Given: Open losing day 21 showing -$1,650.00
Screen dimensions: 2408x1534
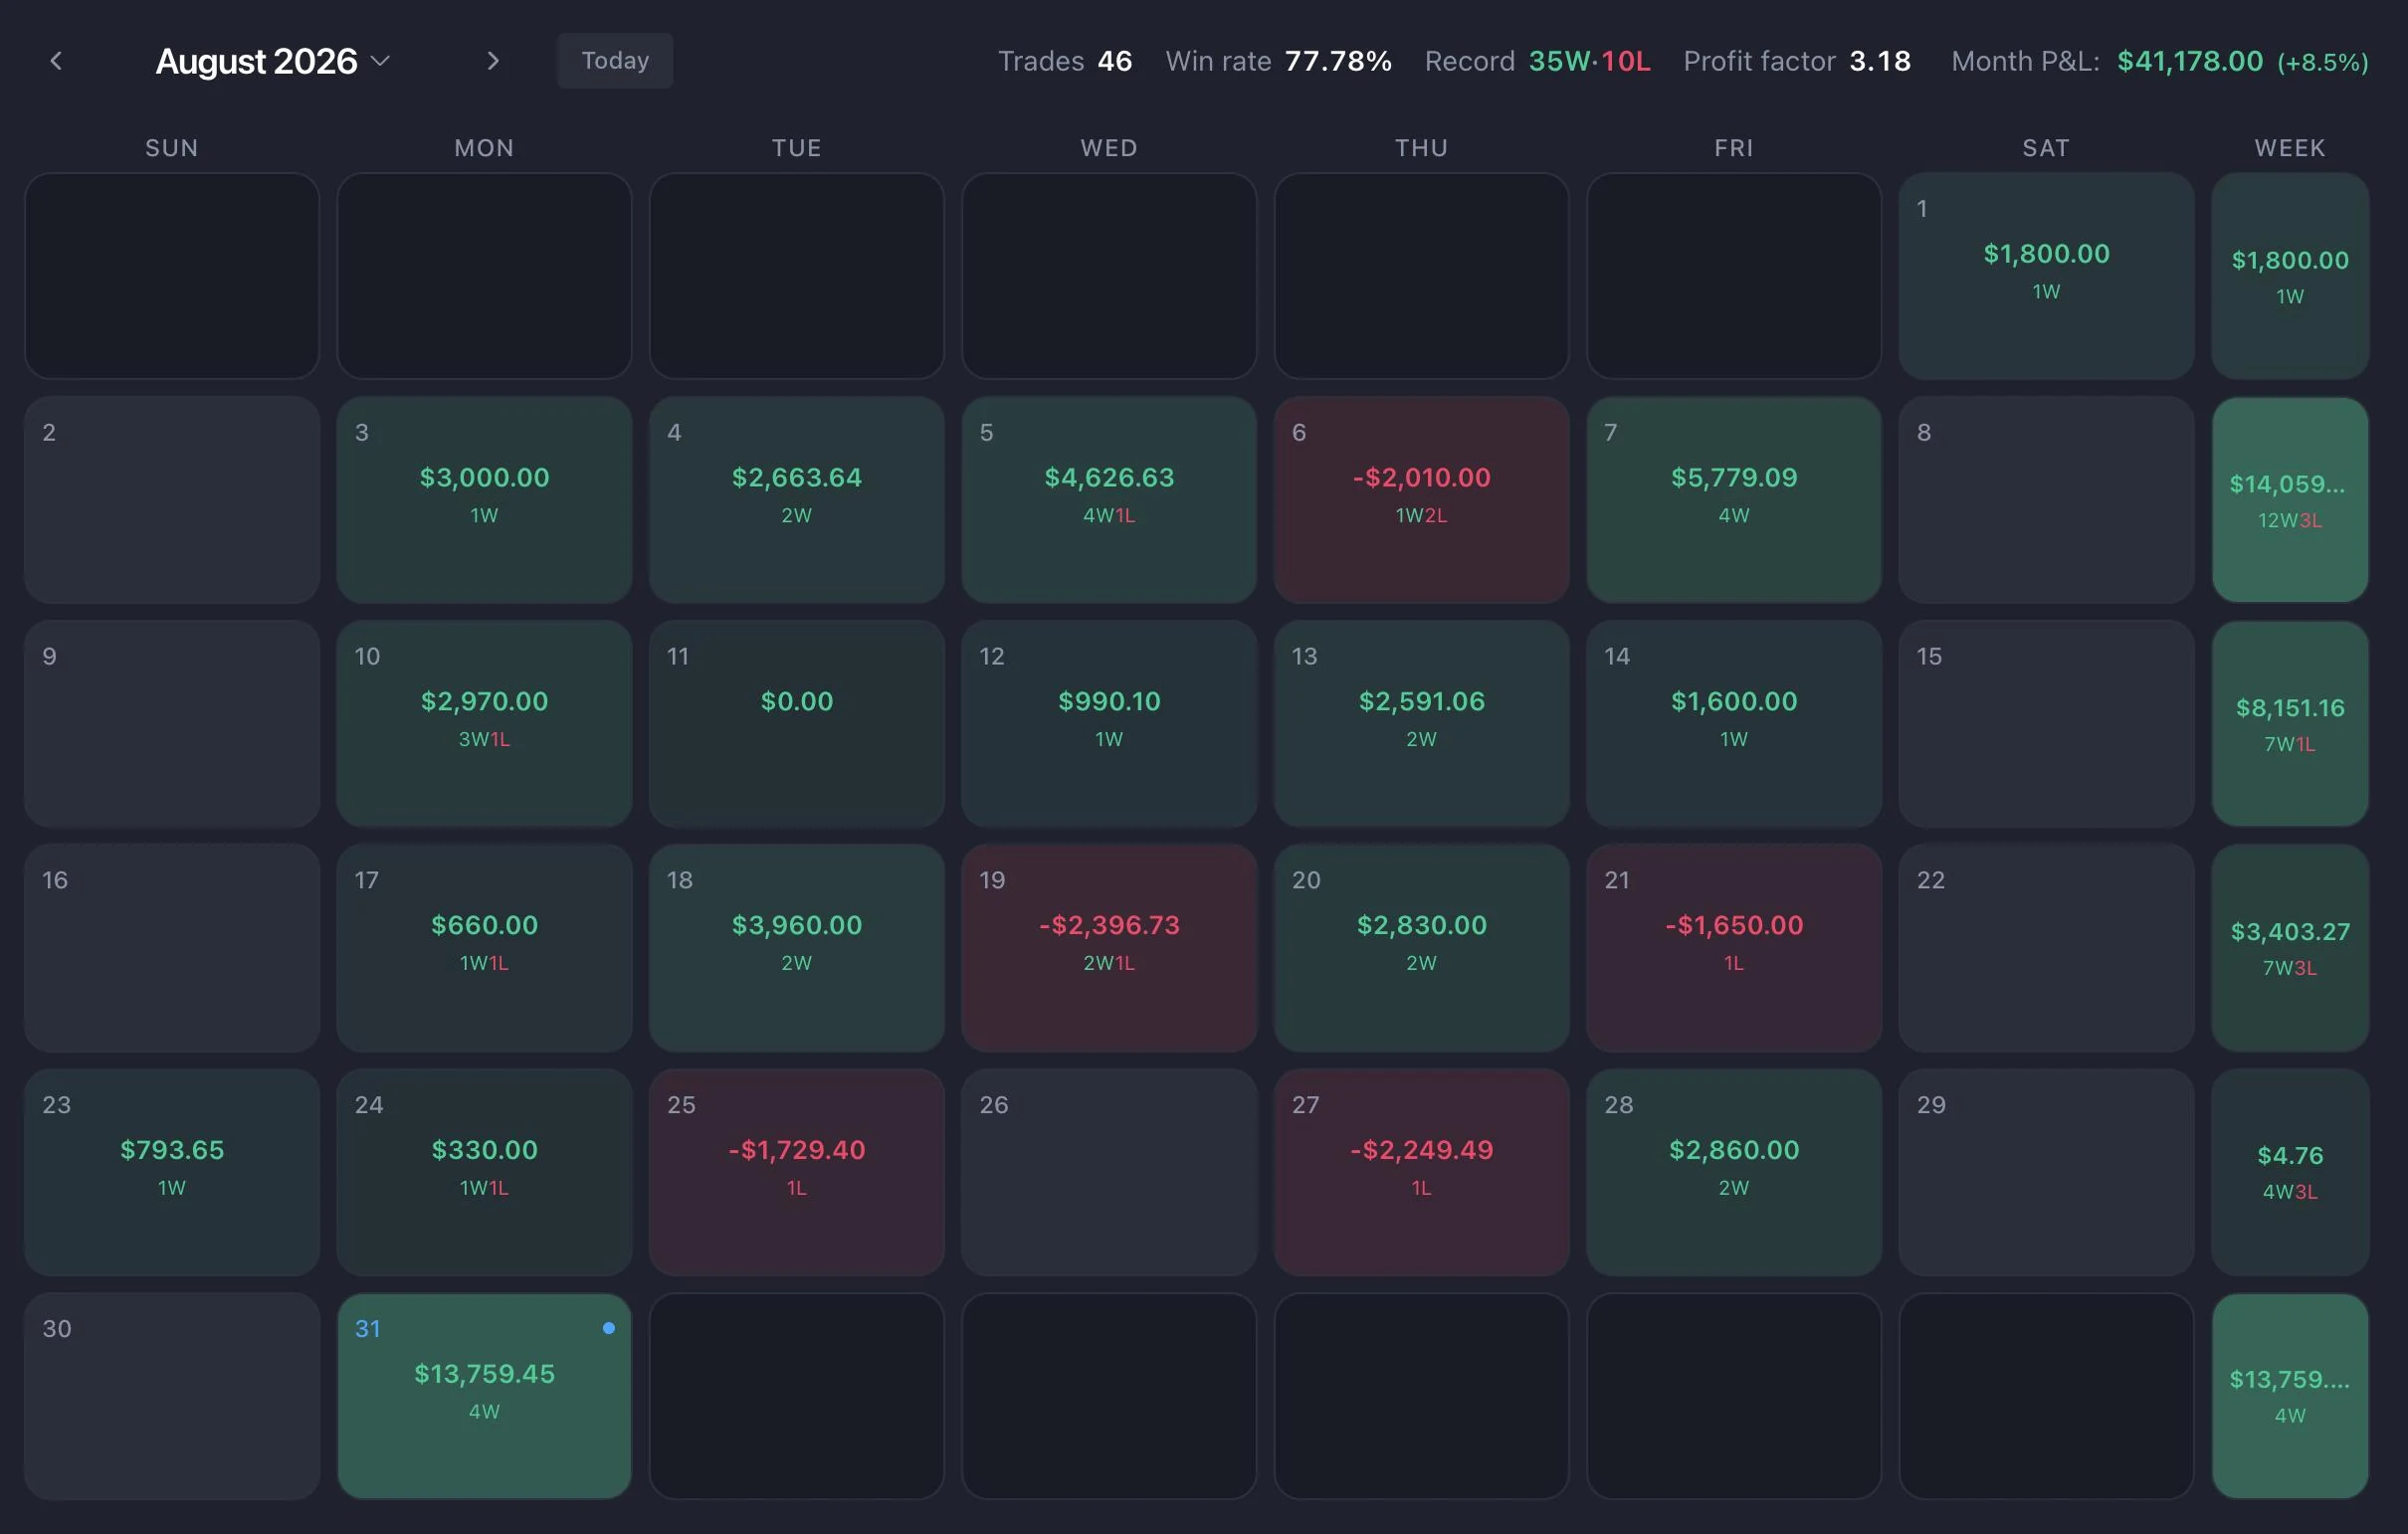Looking at the screenshot, I should 1734,948.
